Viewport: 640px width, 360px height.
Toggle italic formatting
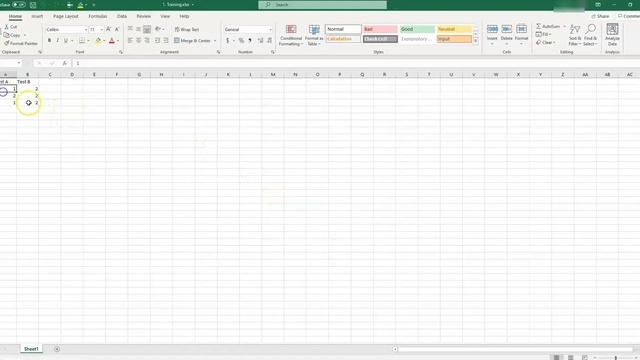coord(58,41)
